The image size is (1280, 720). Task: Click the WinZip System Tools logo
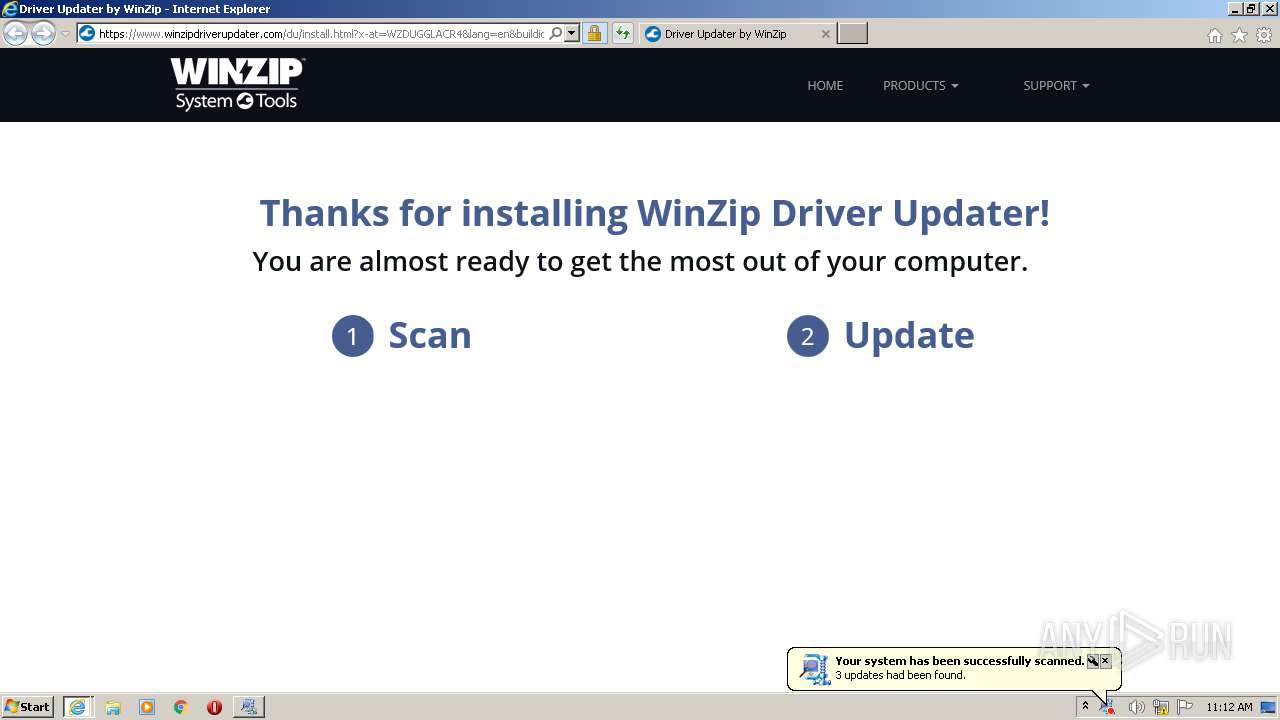click(237, 84)
